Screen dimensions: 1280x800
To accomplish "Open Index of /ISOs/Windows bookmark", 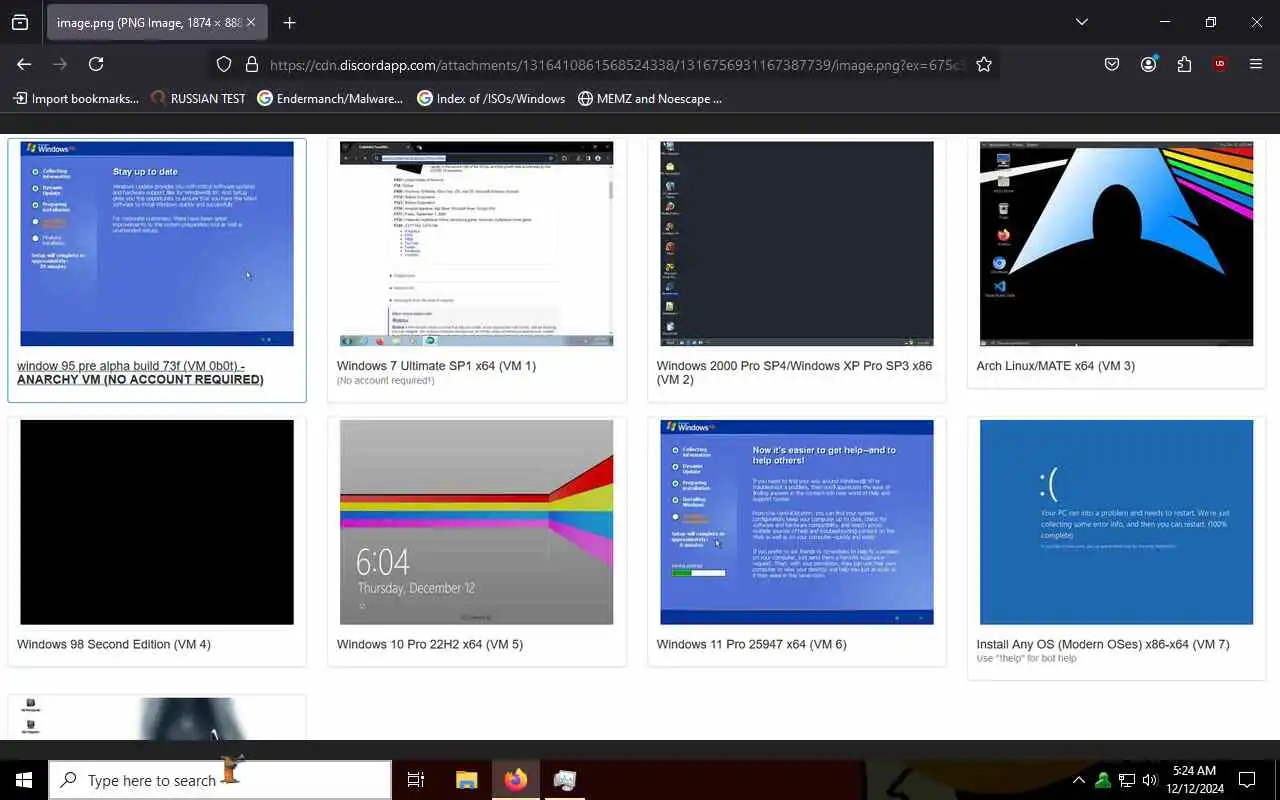I will [x=491, y=98].
